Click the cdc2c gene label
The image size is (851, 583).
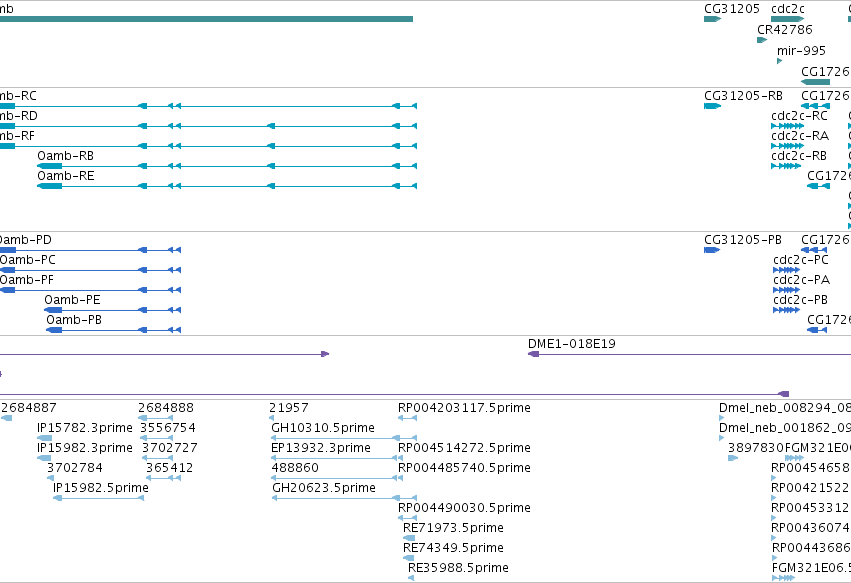click(x=788, y=9)
